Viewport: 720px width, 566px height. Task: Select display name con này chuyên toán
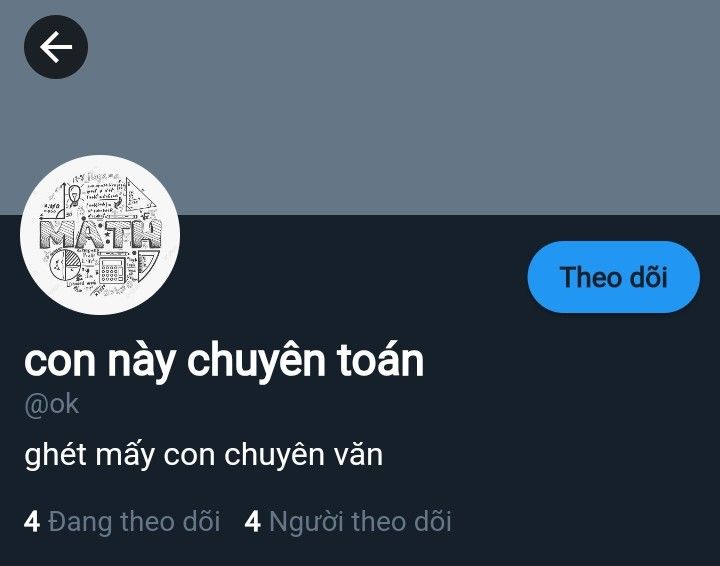coord(224,362)
